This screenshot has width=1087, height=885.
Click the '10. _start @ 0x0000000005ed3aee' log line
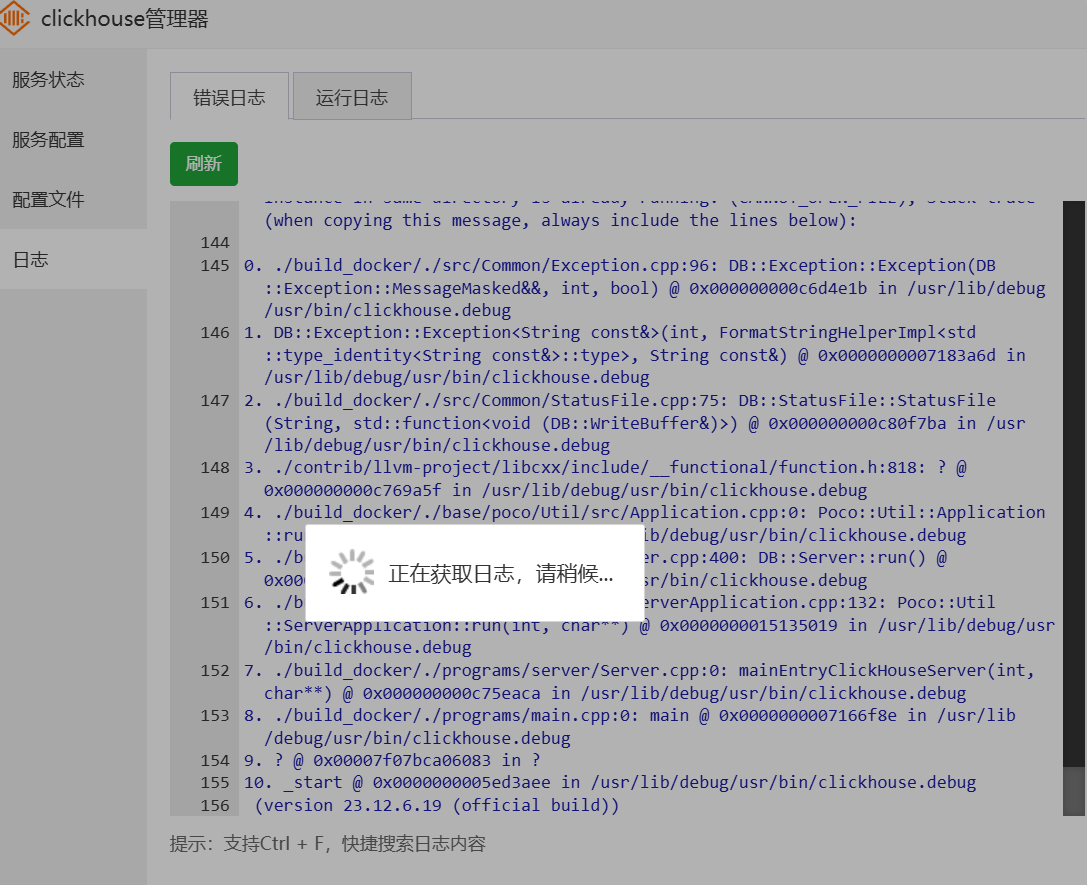point(609,782)
